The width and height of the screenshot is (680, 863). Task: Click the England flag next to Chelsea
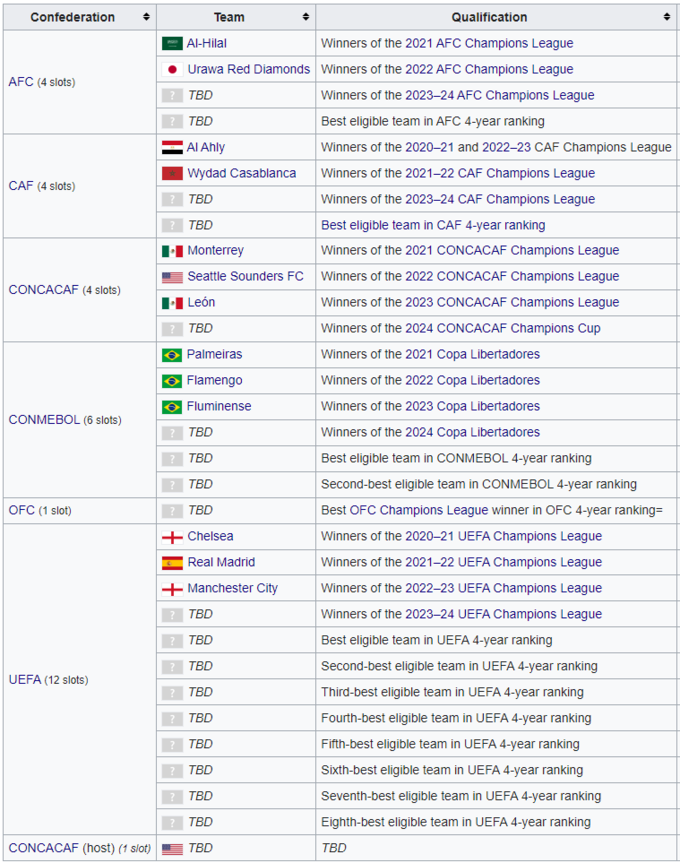click(x=172, y=537)
